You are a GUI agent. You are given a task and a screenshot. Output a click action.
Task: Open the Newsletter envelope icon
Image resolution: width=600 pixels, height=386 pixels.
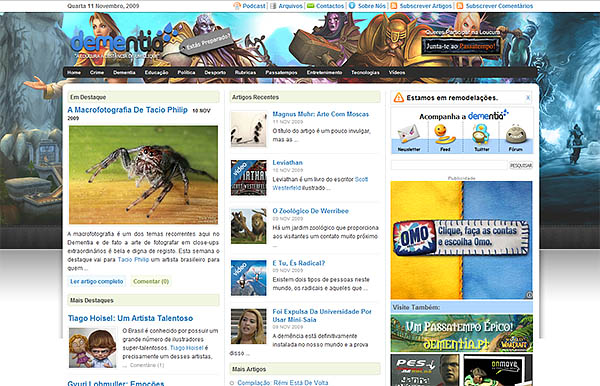tap(408, 135)
